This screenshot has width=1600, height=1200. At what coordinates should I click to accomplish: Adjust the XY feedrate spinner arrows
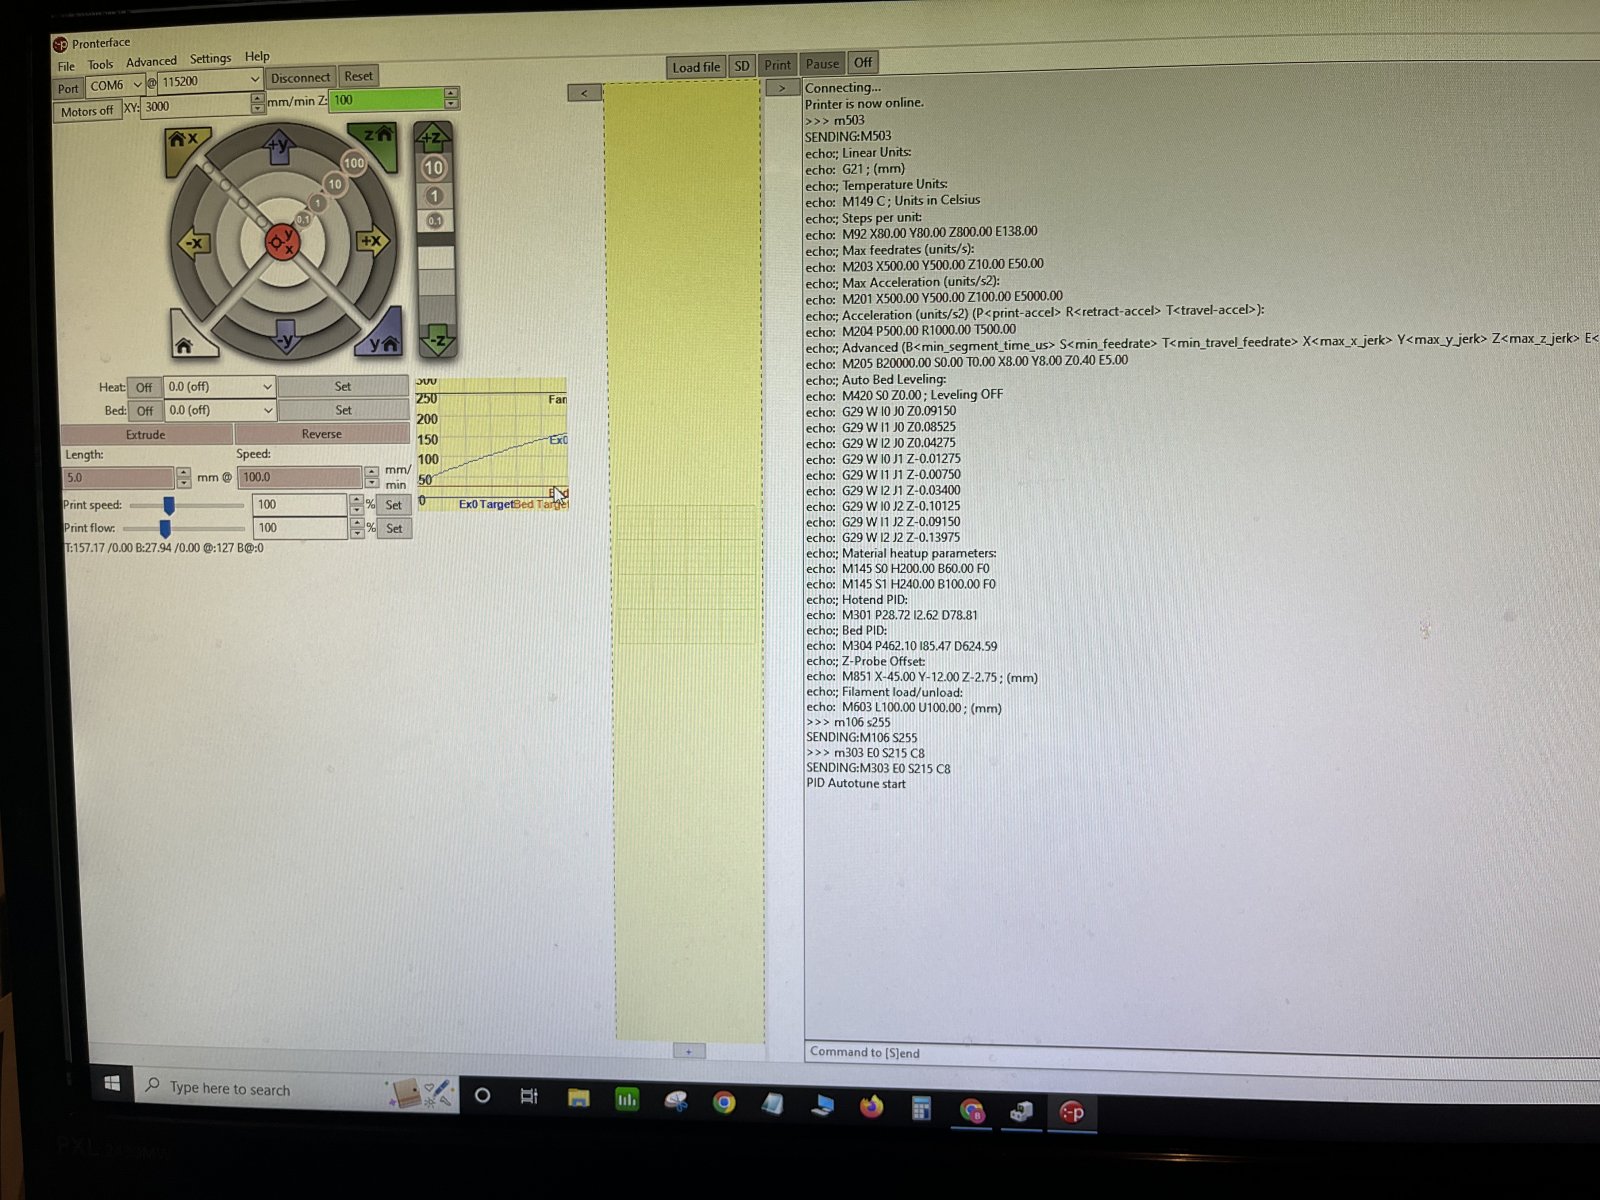(x=258, y=103)
